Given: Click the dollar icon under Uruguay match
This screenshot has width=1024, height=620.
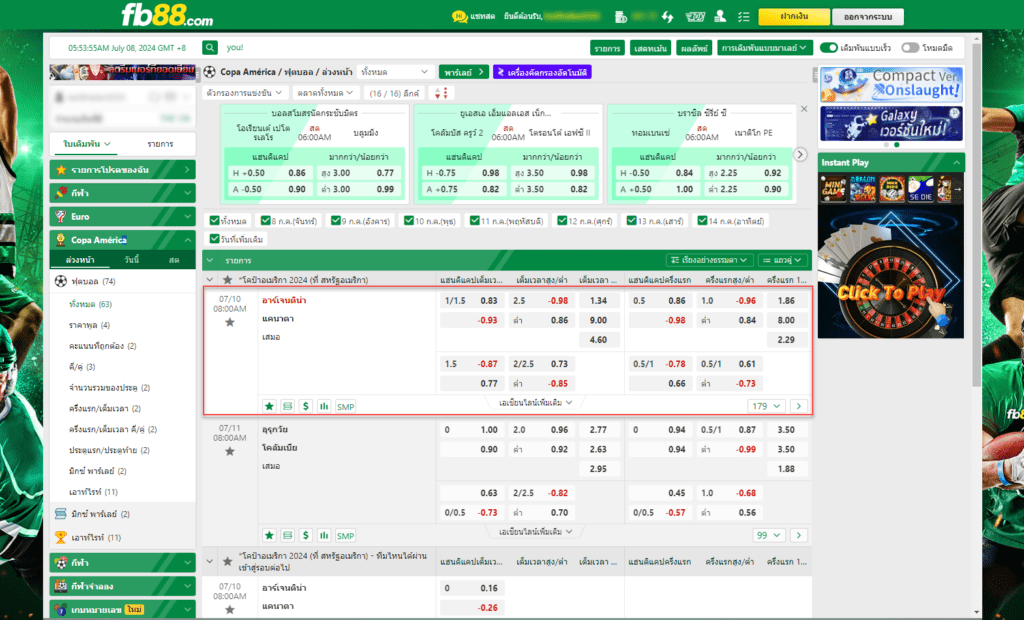Looking at the screenshot, I should 306,536.
